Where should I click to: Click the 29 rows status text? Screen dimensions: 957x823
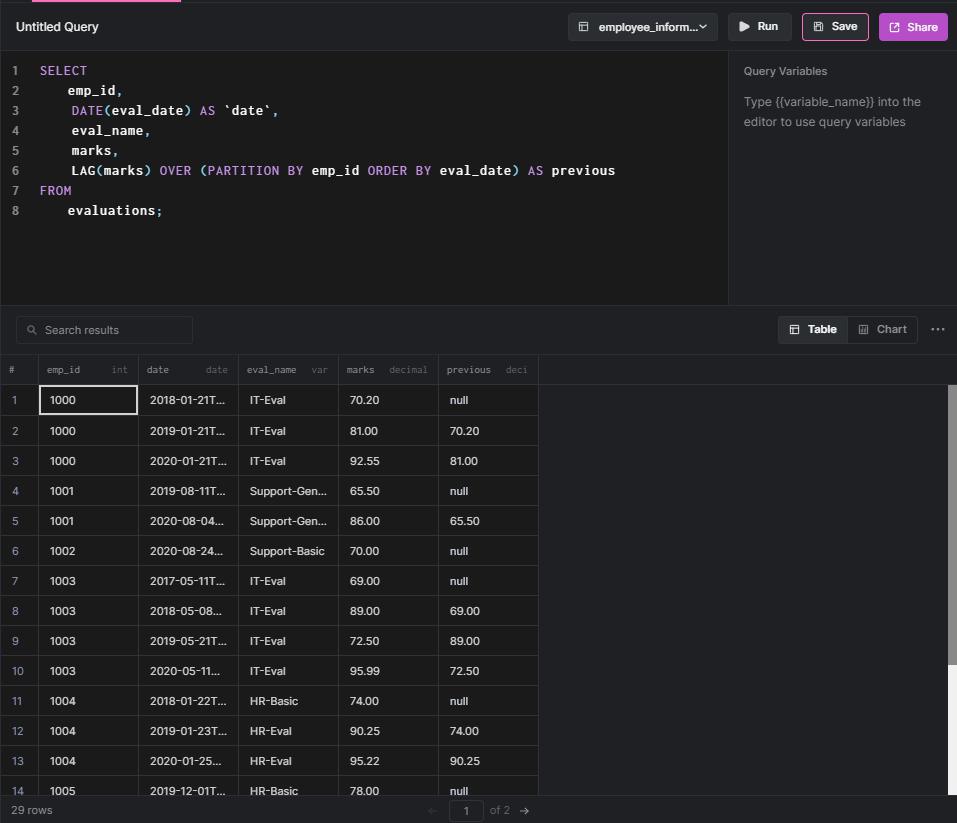32,810
